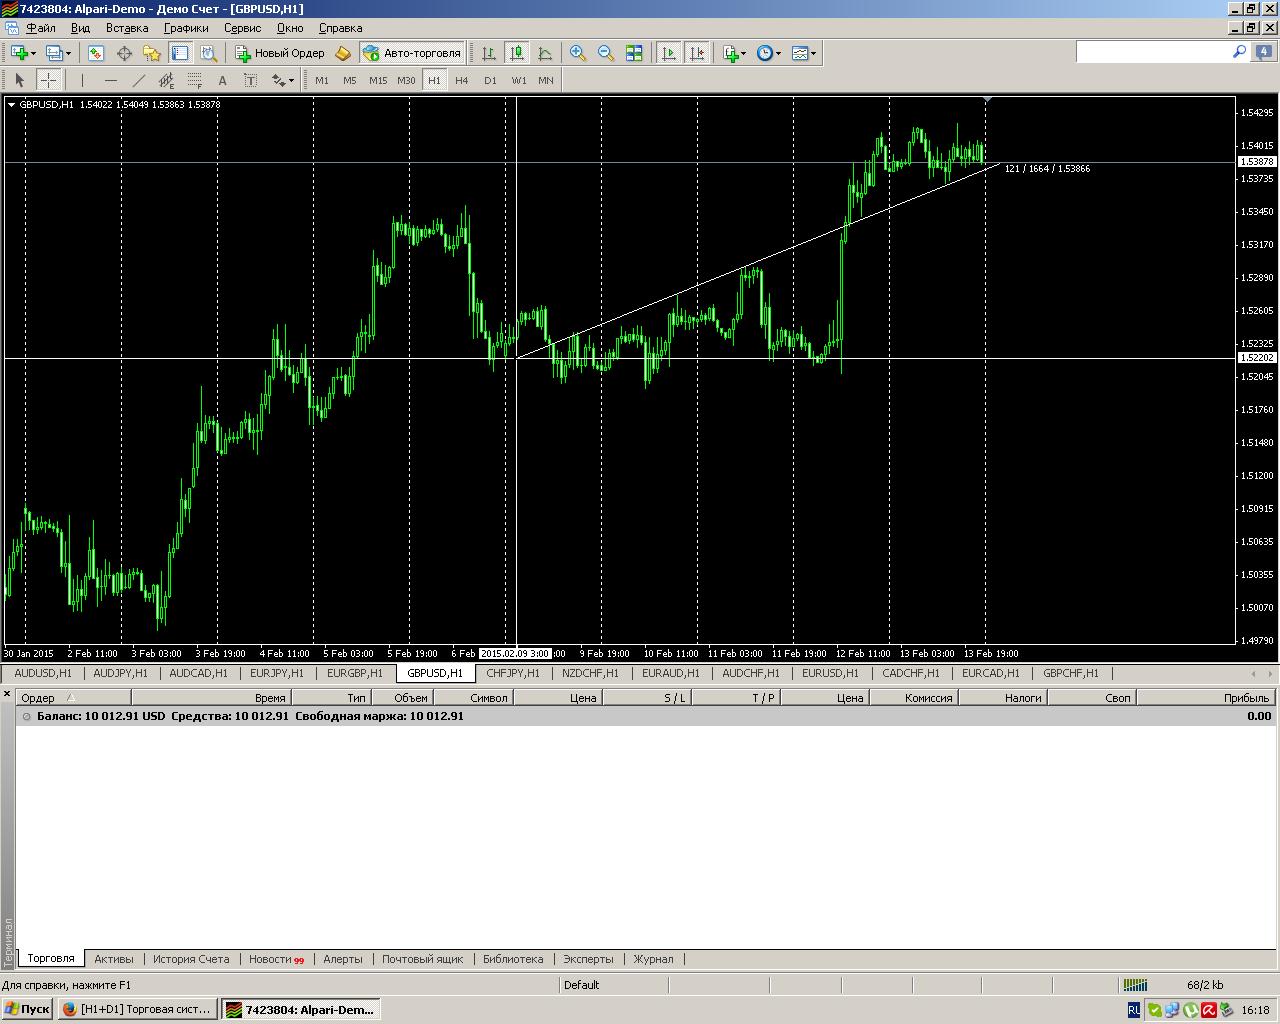Select the Crosshair tool
1280x1024 pixels.
[x=48, y=80]
